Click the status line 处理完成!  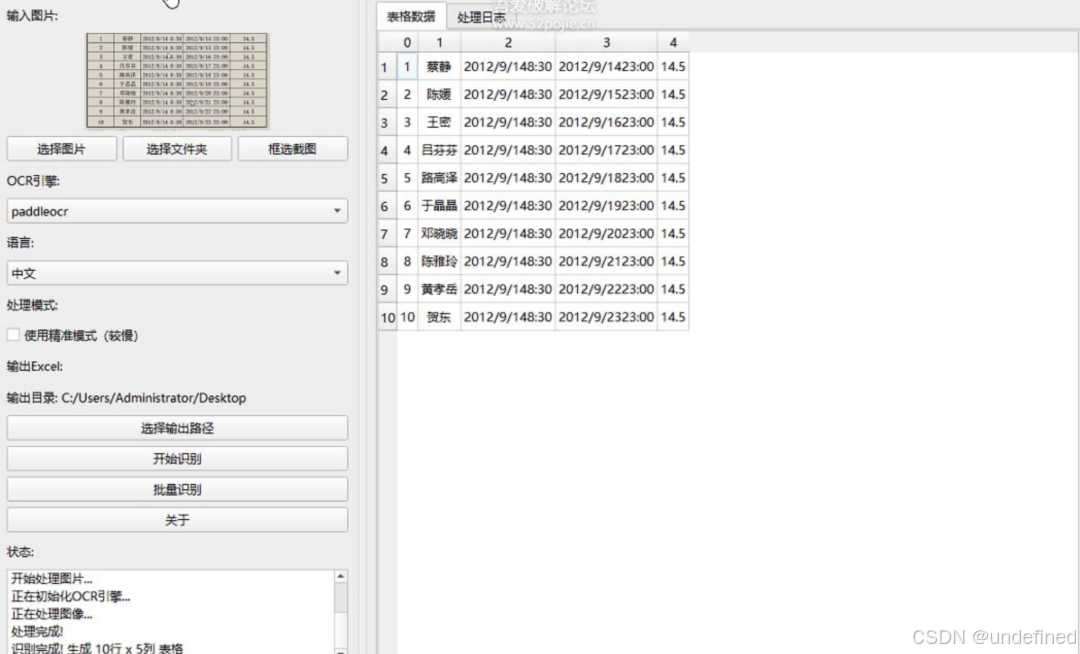point(37,631)
